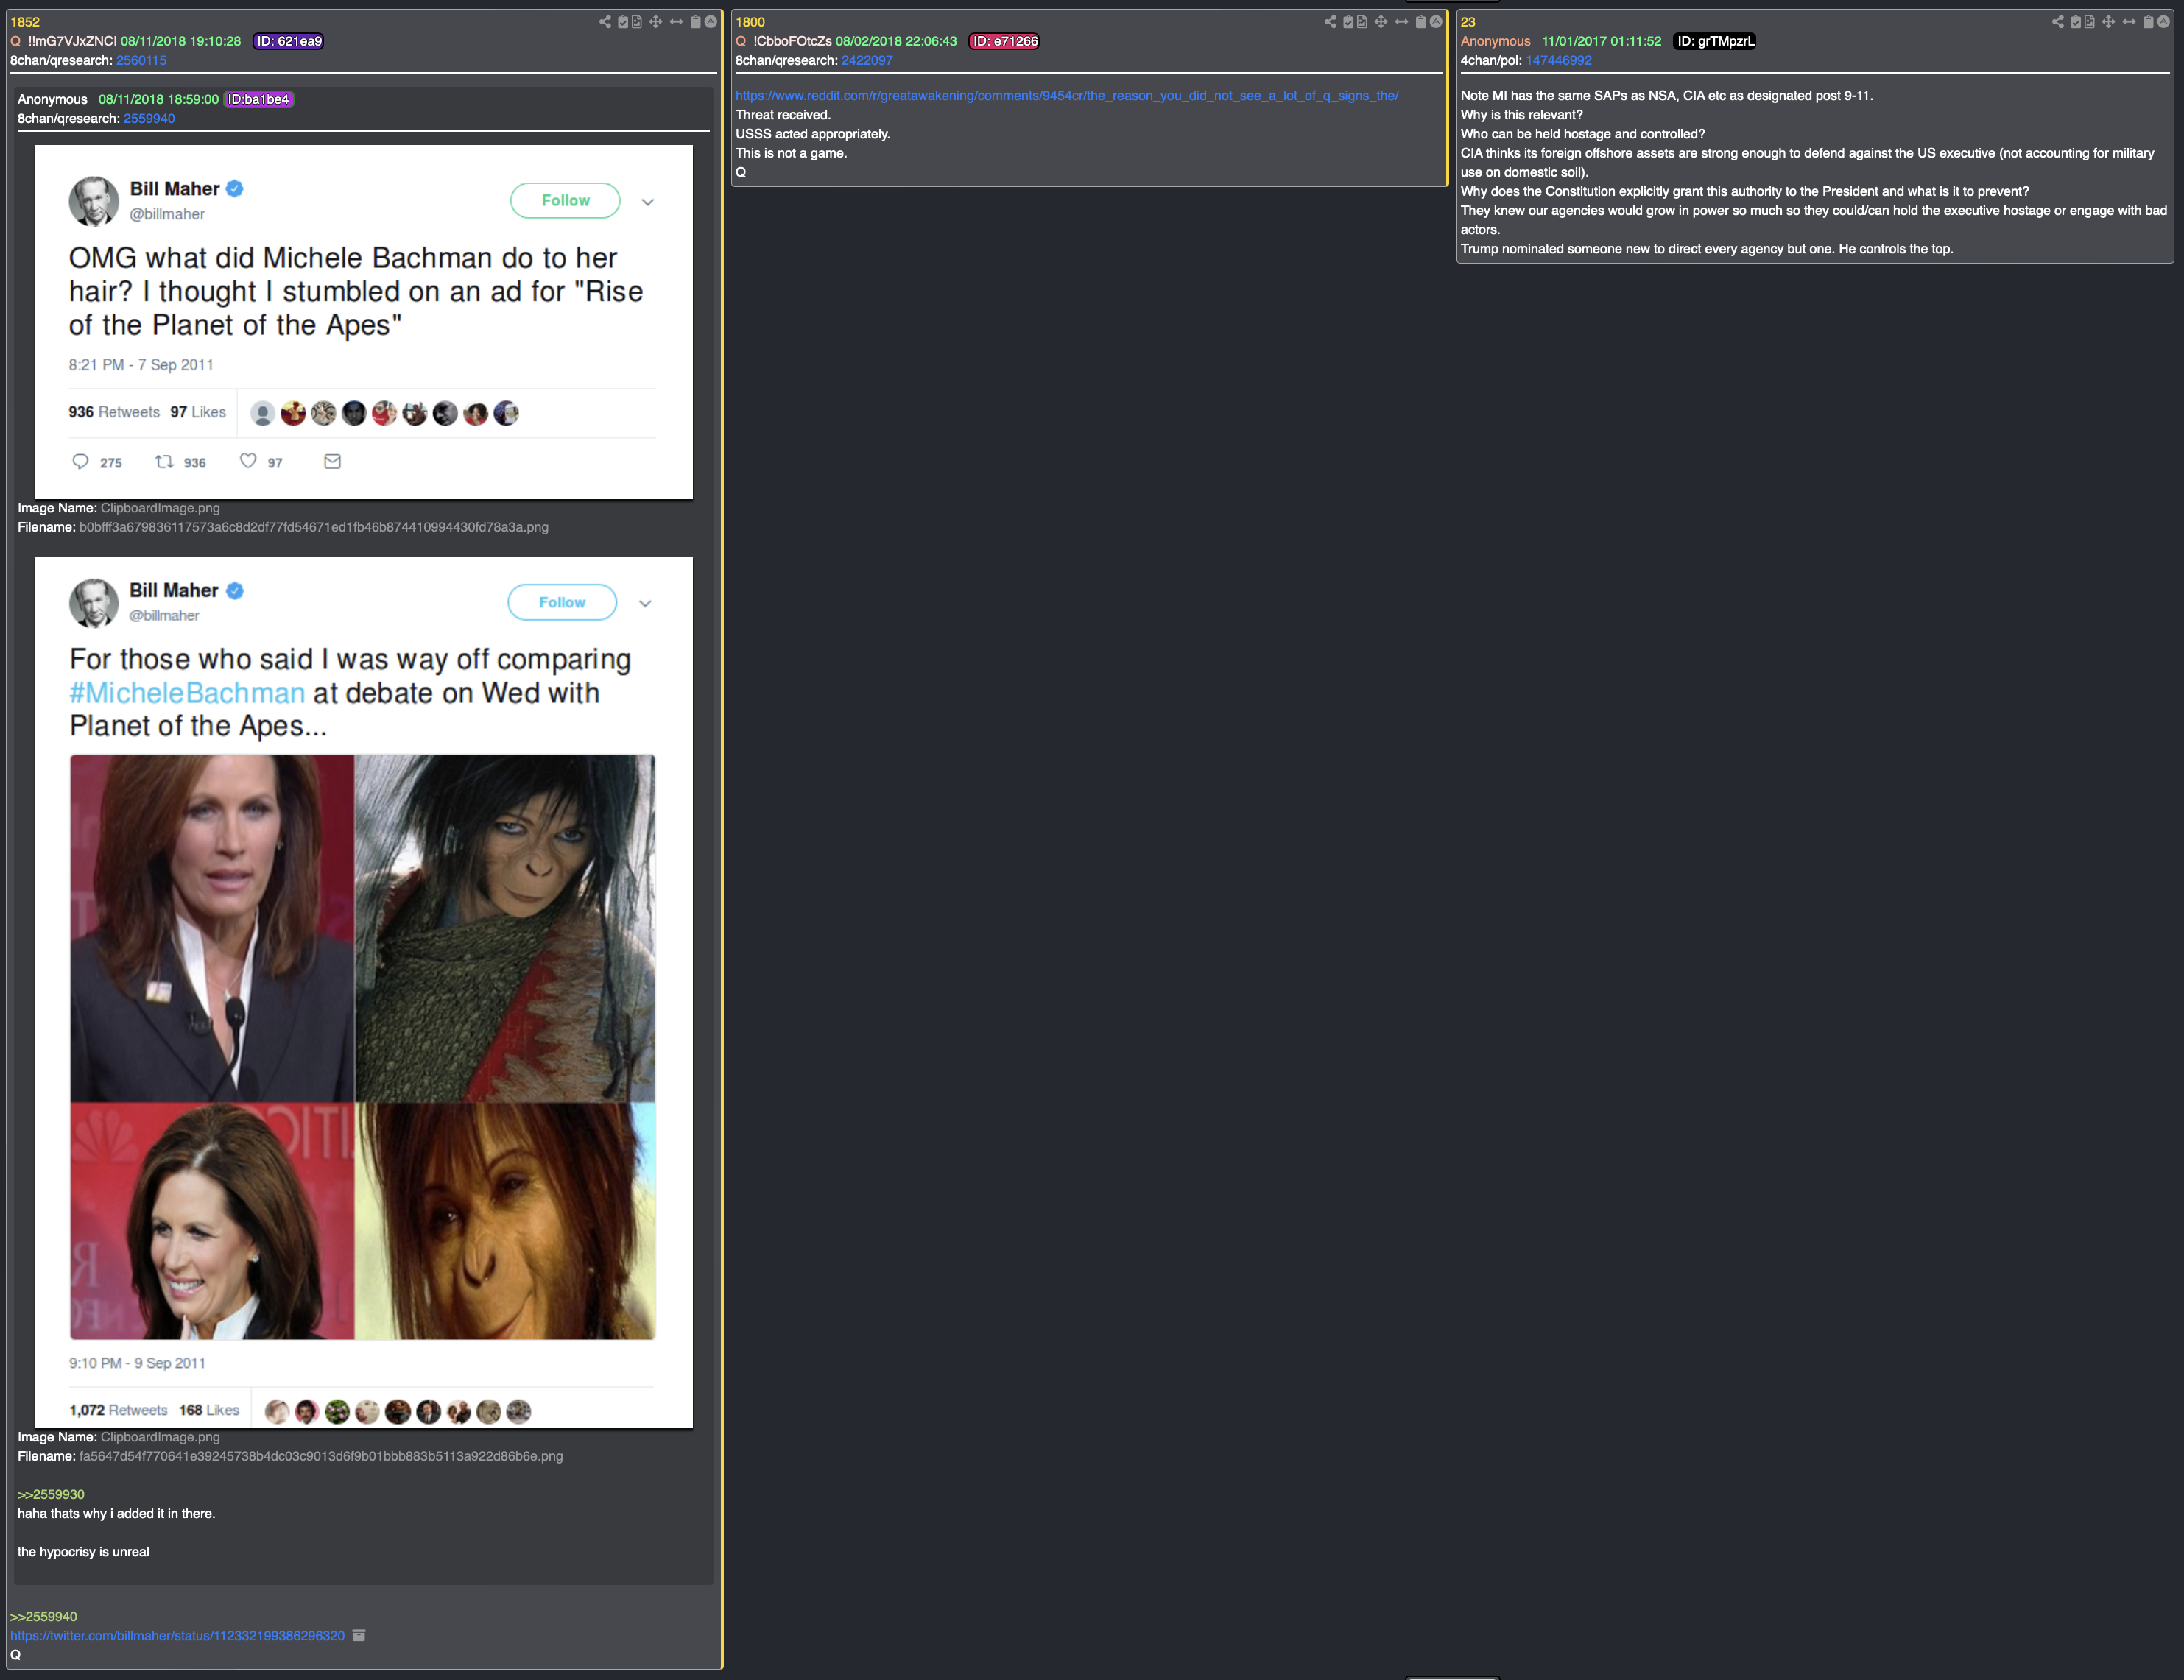Open 8chan/qresearch post link 2560115
This screenshot has height=1680, width=2184.
tap(141, 60)
